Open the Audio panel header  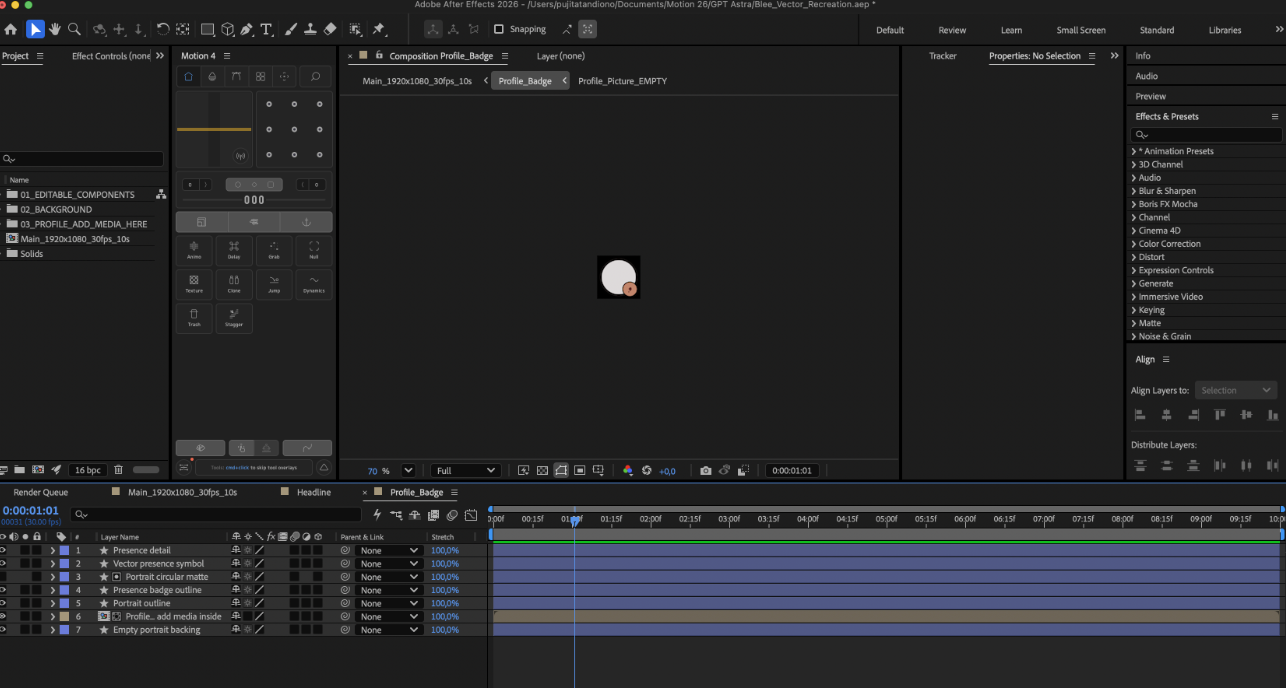point(1146,76)
